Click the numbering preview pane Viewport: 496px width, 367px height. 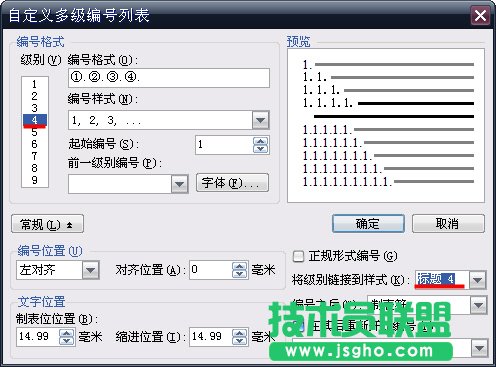click(386, 125)
